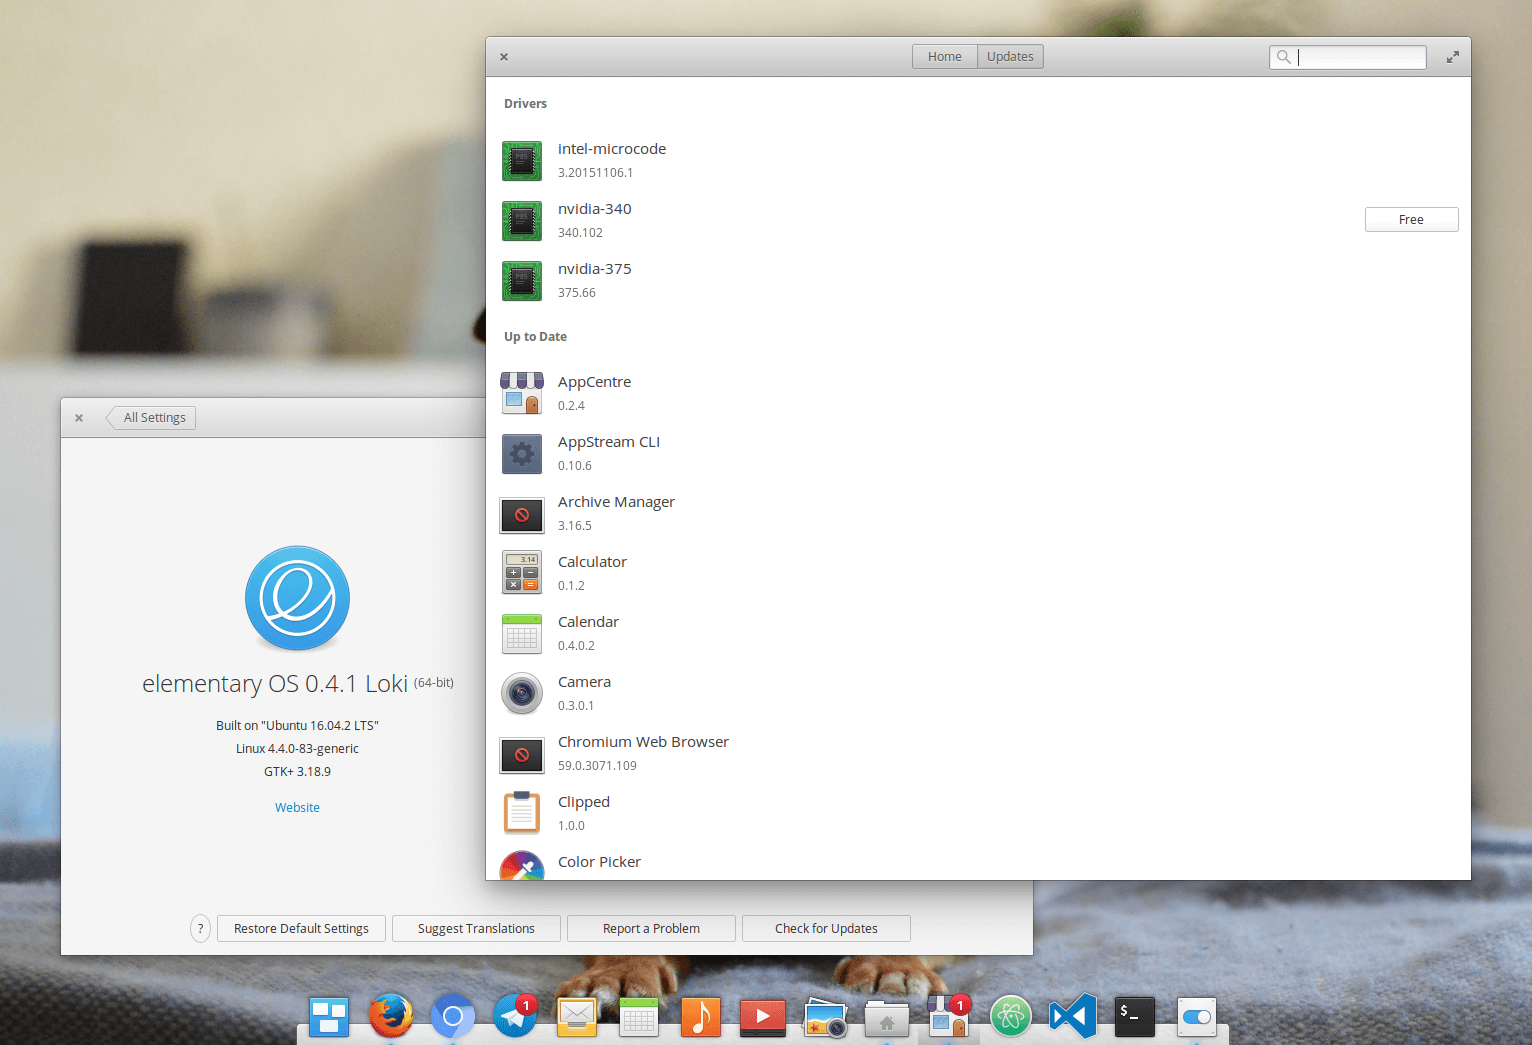Go back to All Settings
Viewport: 1532px width, 1045px height.
151,418
